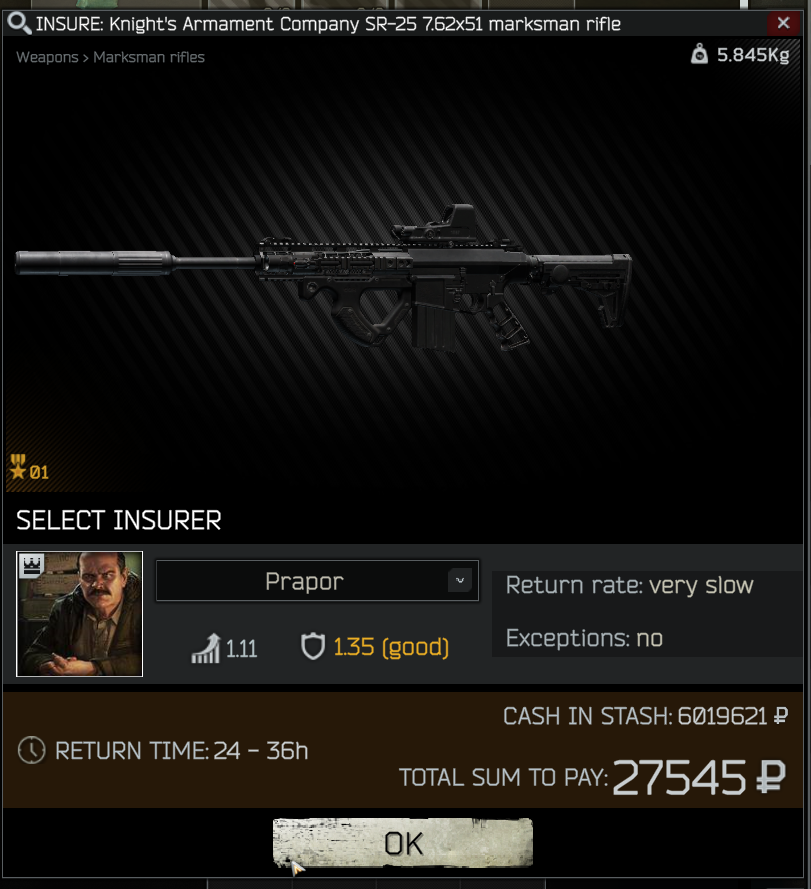Open the Weapons breadcrumb category
The image size is (811, 889).
47,57
